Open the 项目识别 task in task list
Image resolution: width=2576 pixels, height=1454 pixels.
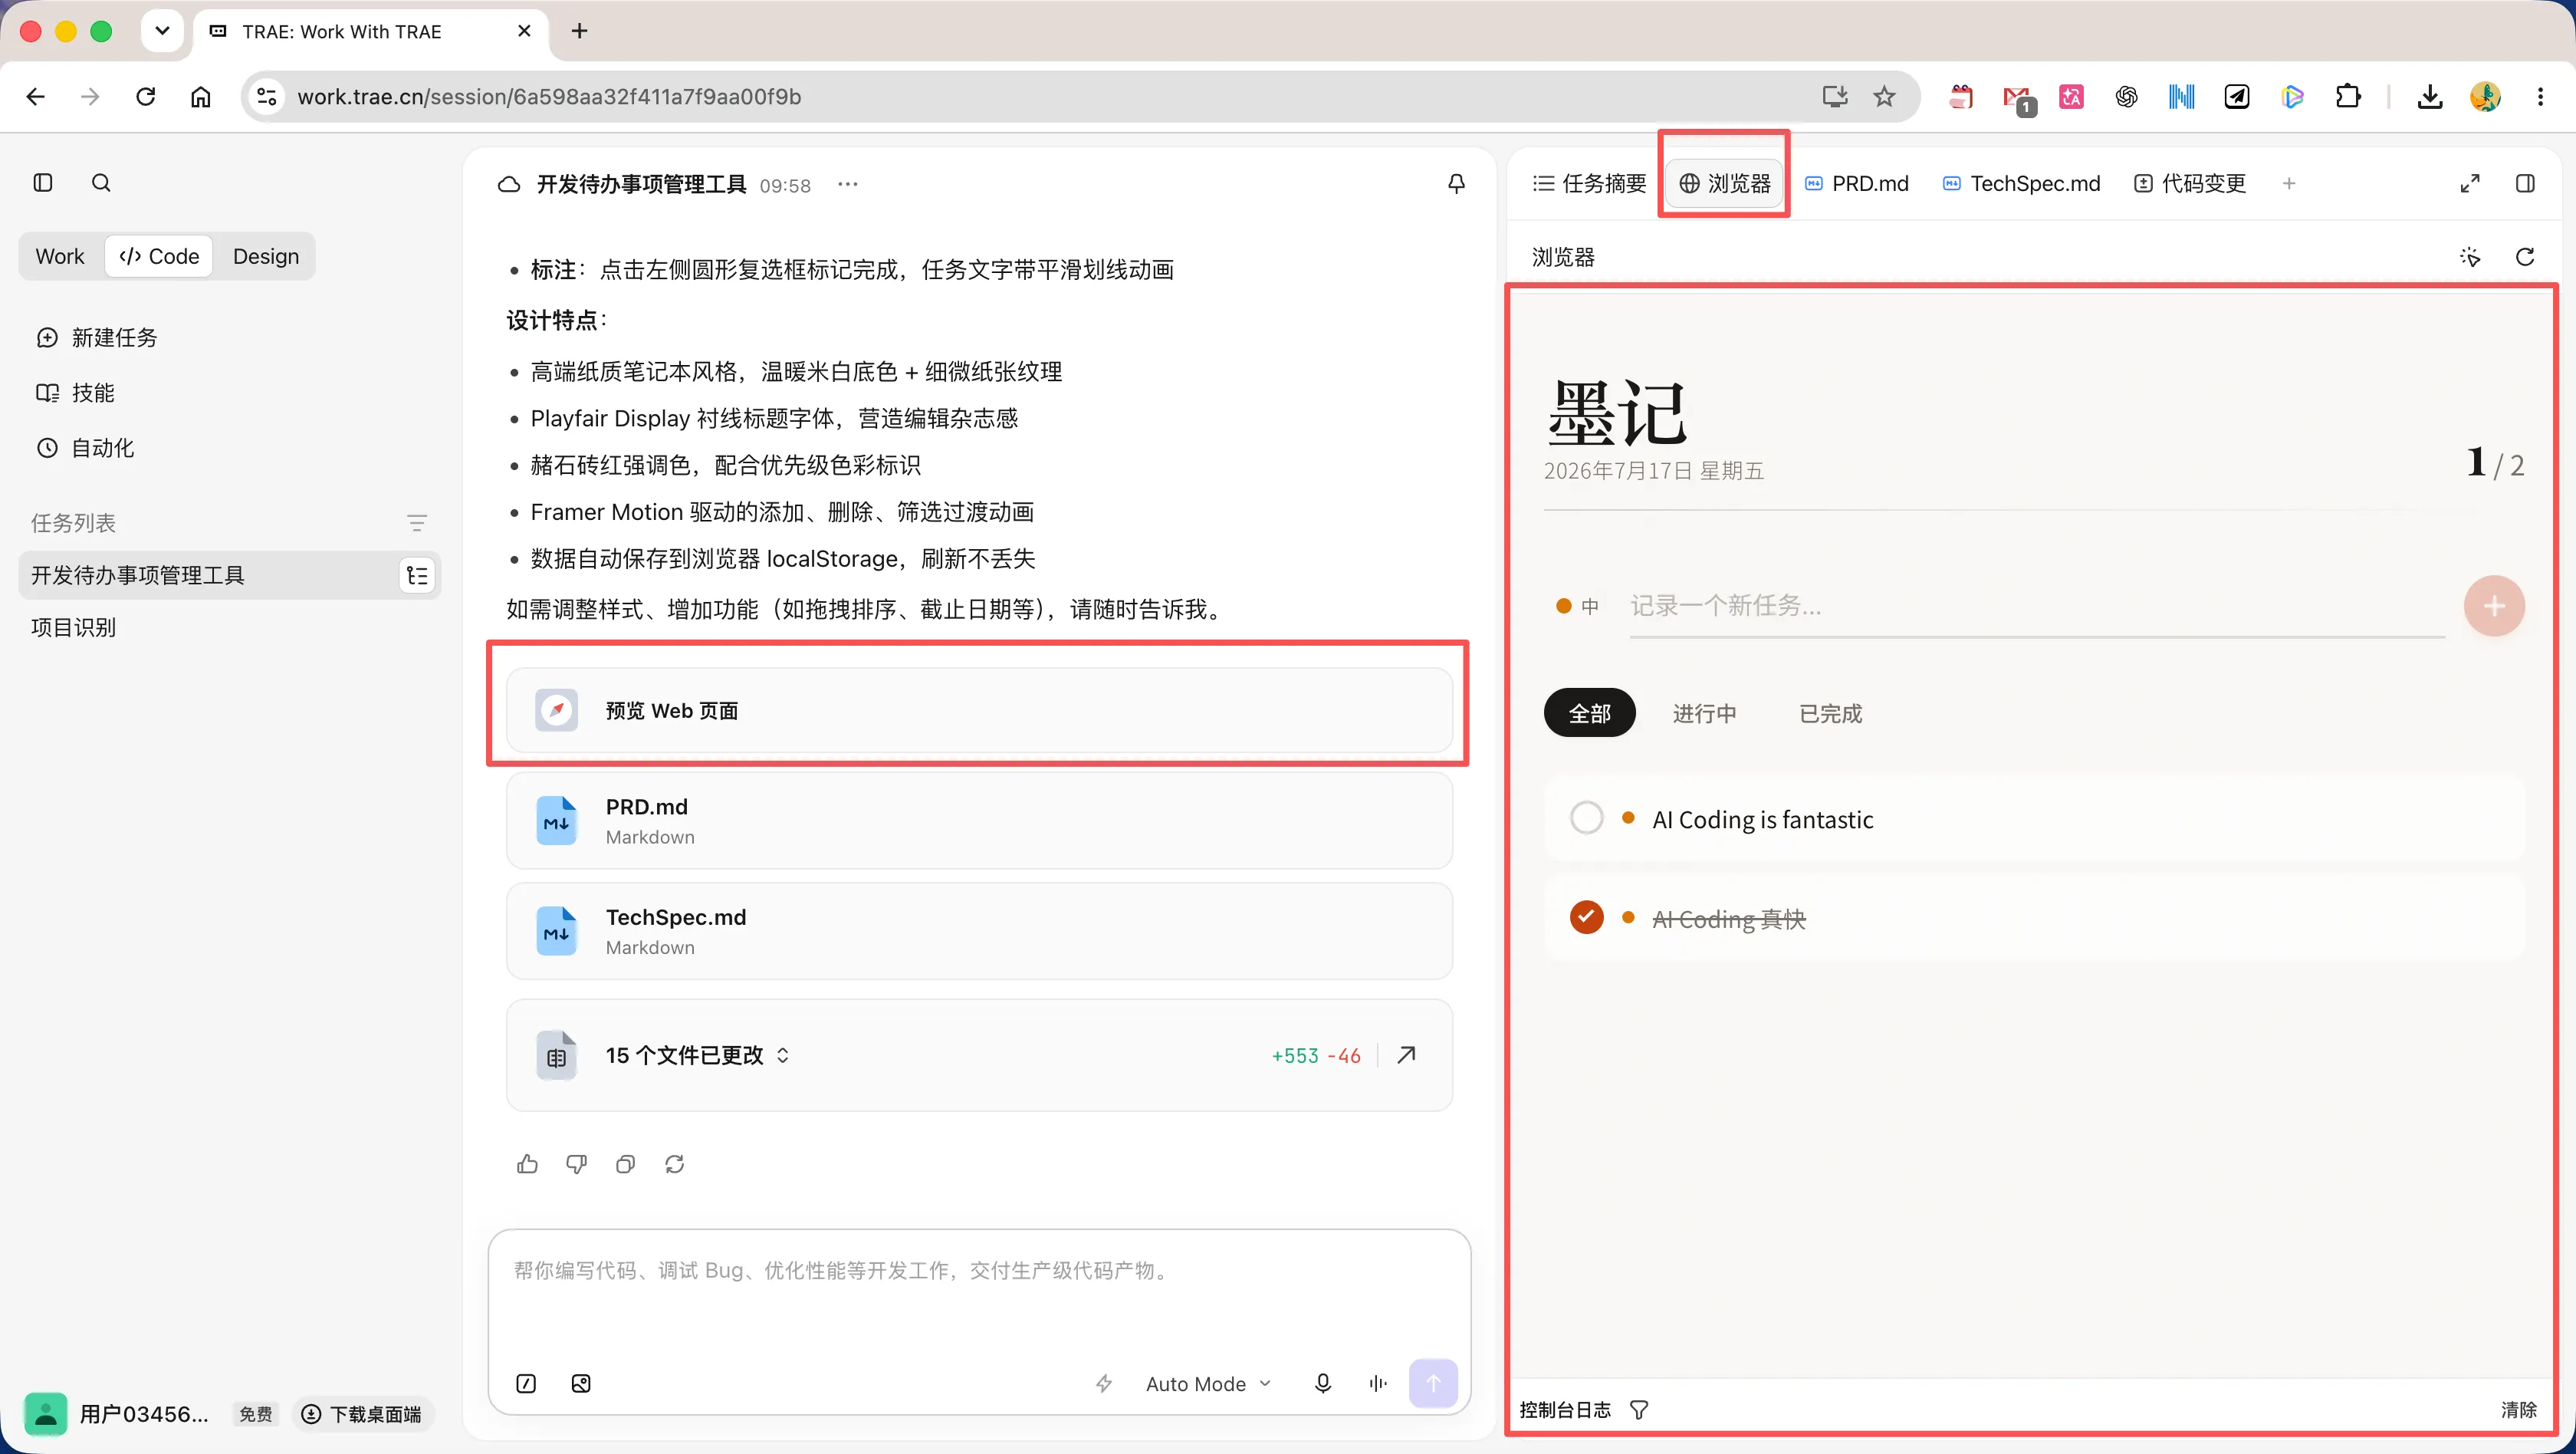(229, 627)
